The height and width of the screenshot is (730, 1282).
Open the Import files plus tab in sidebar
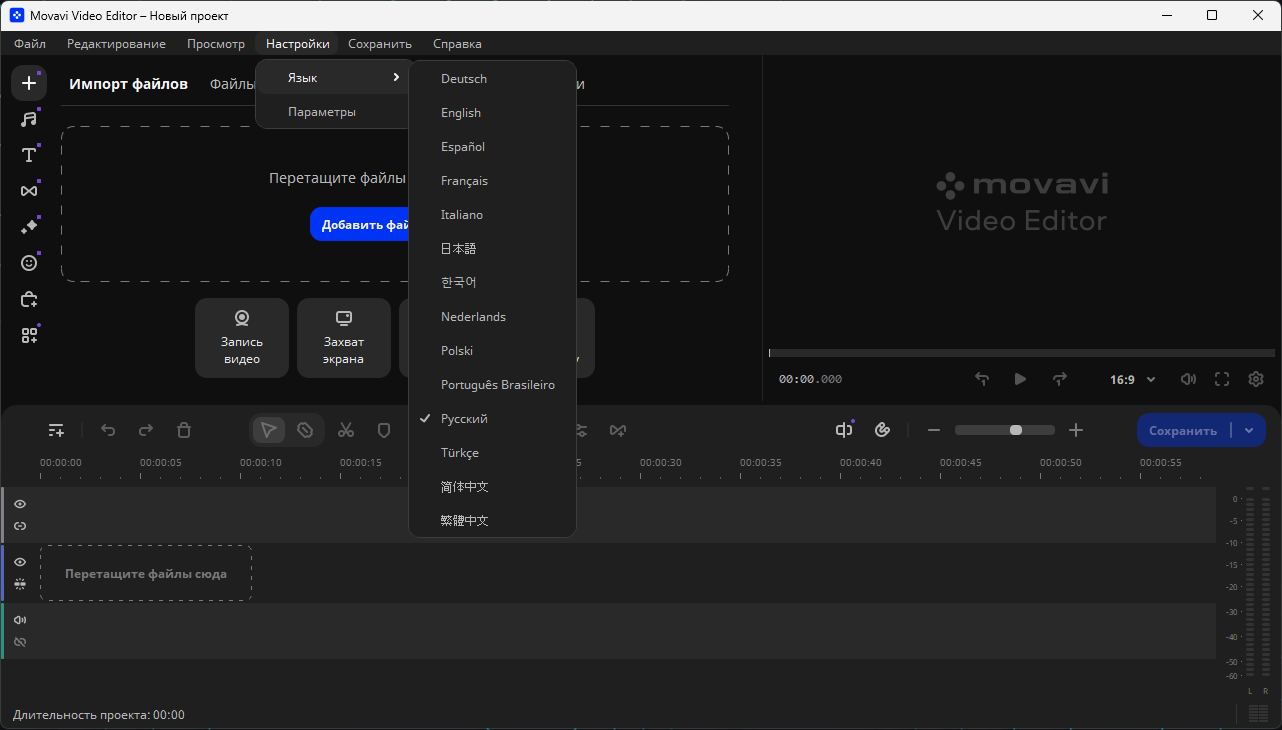coord(29,83)
